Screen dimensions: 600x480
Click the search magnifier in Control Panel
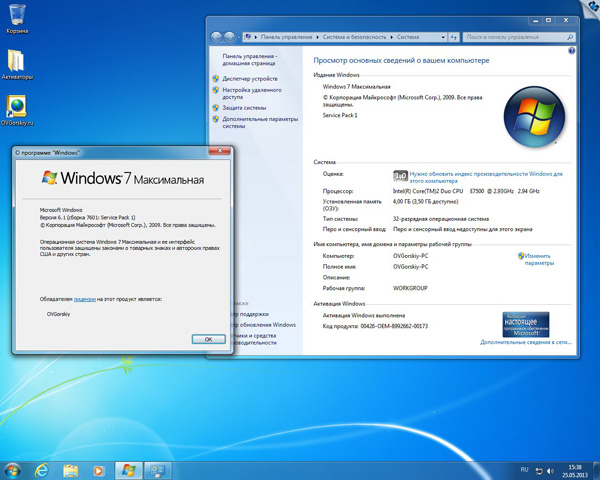pyautogui.click(x=569, y=37)
